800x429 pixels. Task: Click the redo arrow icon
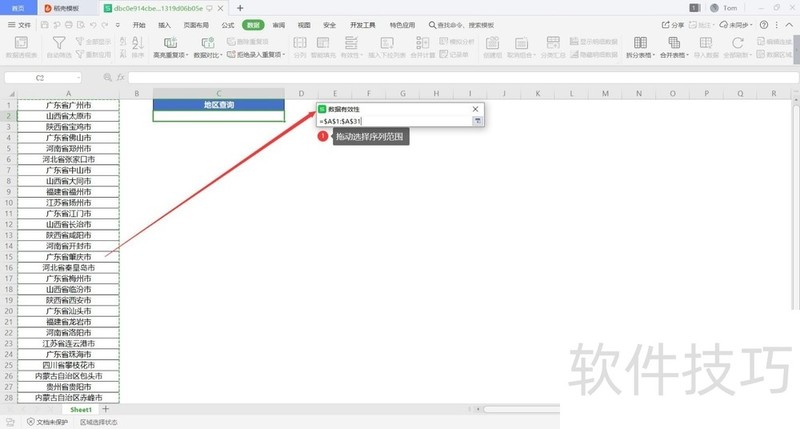coord(105,24)
